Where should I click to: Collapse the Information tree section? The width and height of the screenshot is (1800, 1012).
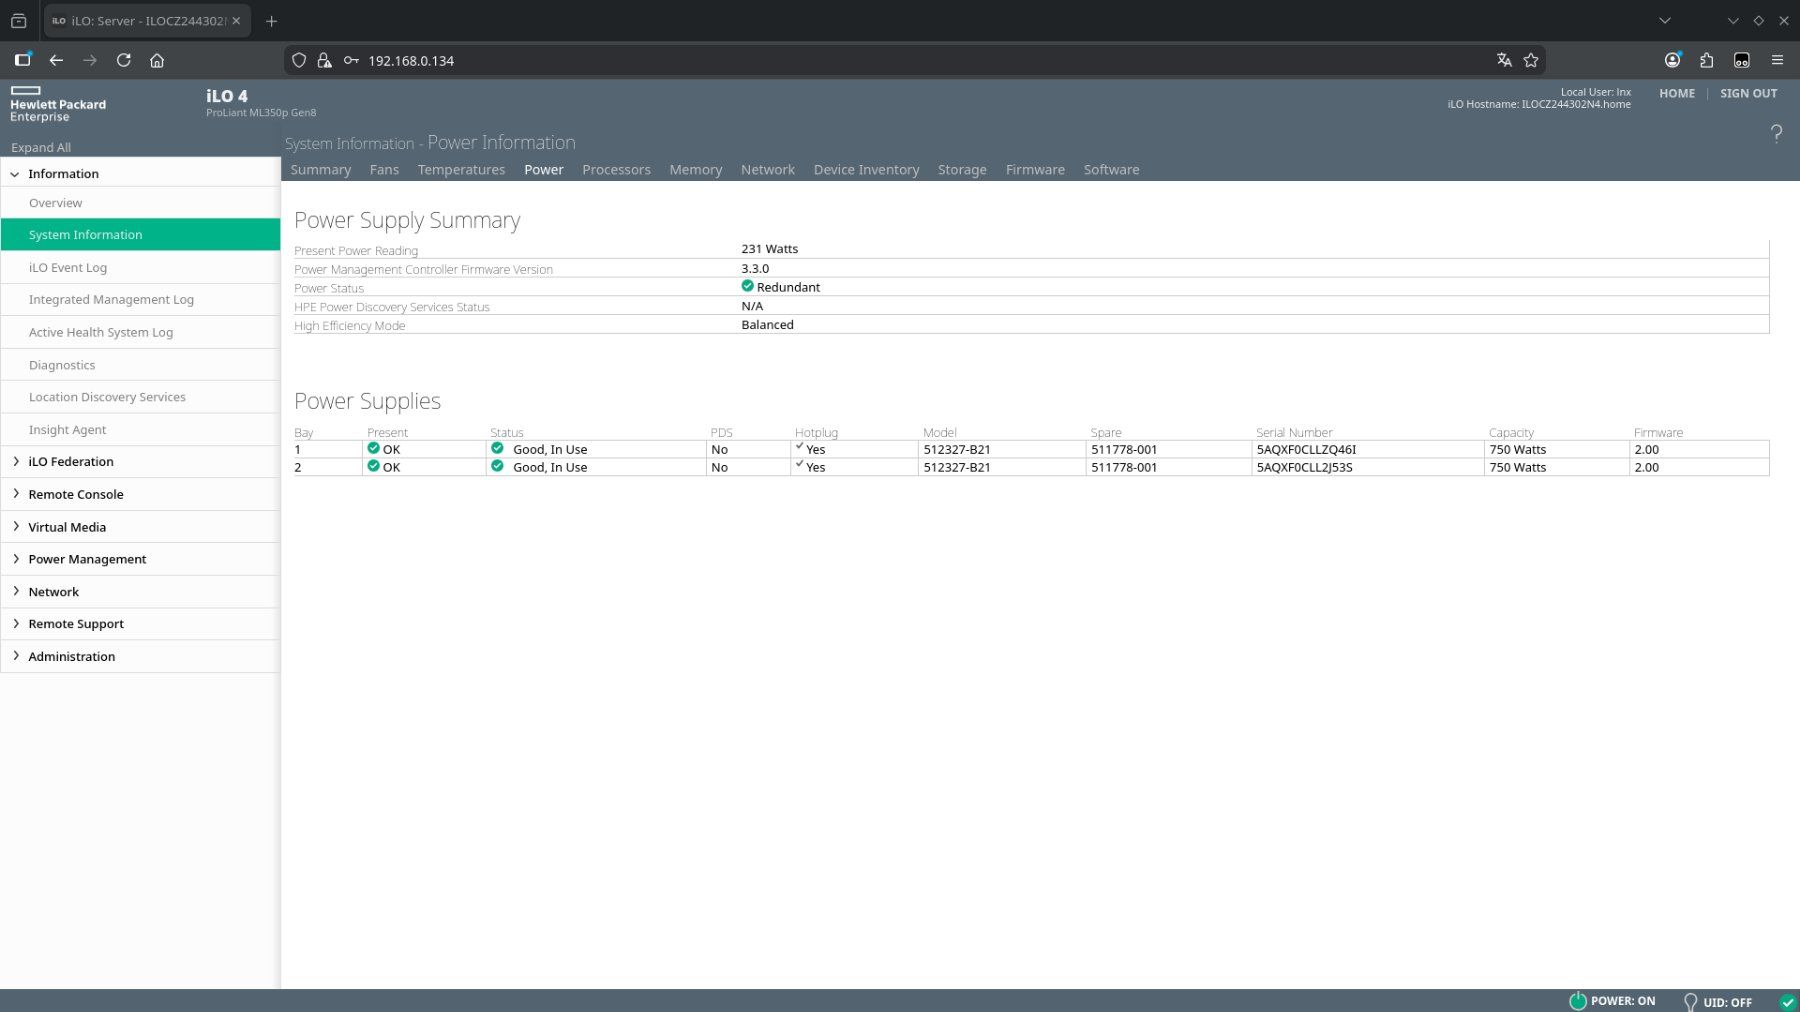point(15,174)
